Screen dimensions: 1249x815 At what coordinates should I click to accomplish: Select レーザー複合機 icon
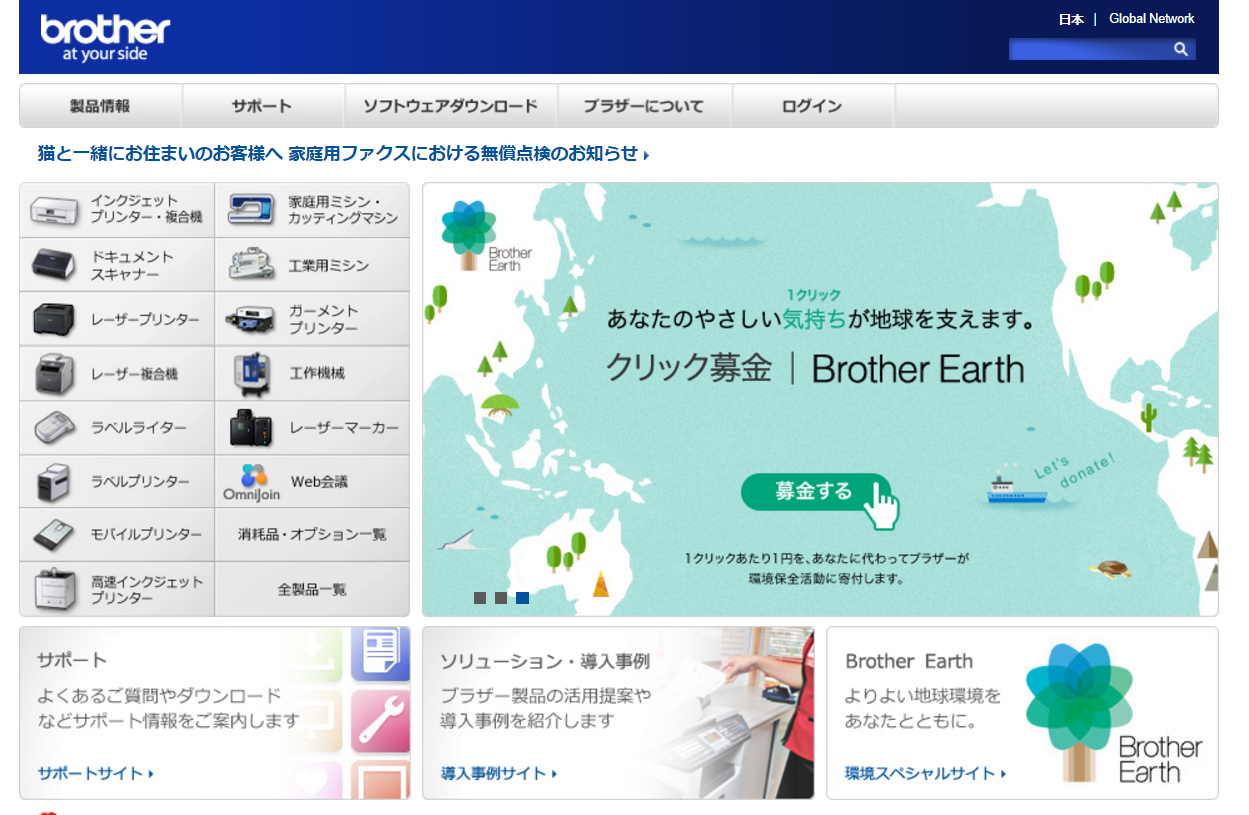54,373
